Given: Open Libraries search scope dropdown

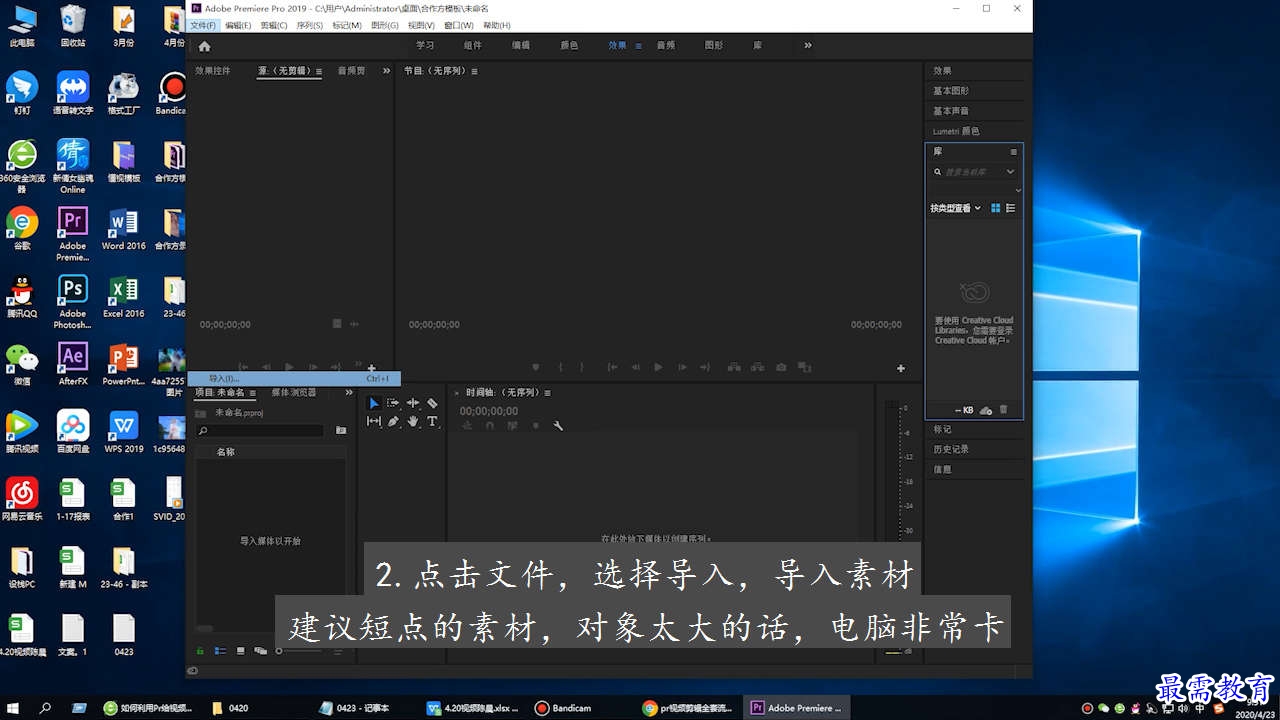Looking at the screenshot, I should pos(1010,172).
